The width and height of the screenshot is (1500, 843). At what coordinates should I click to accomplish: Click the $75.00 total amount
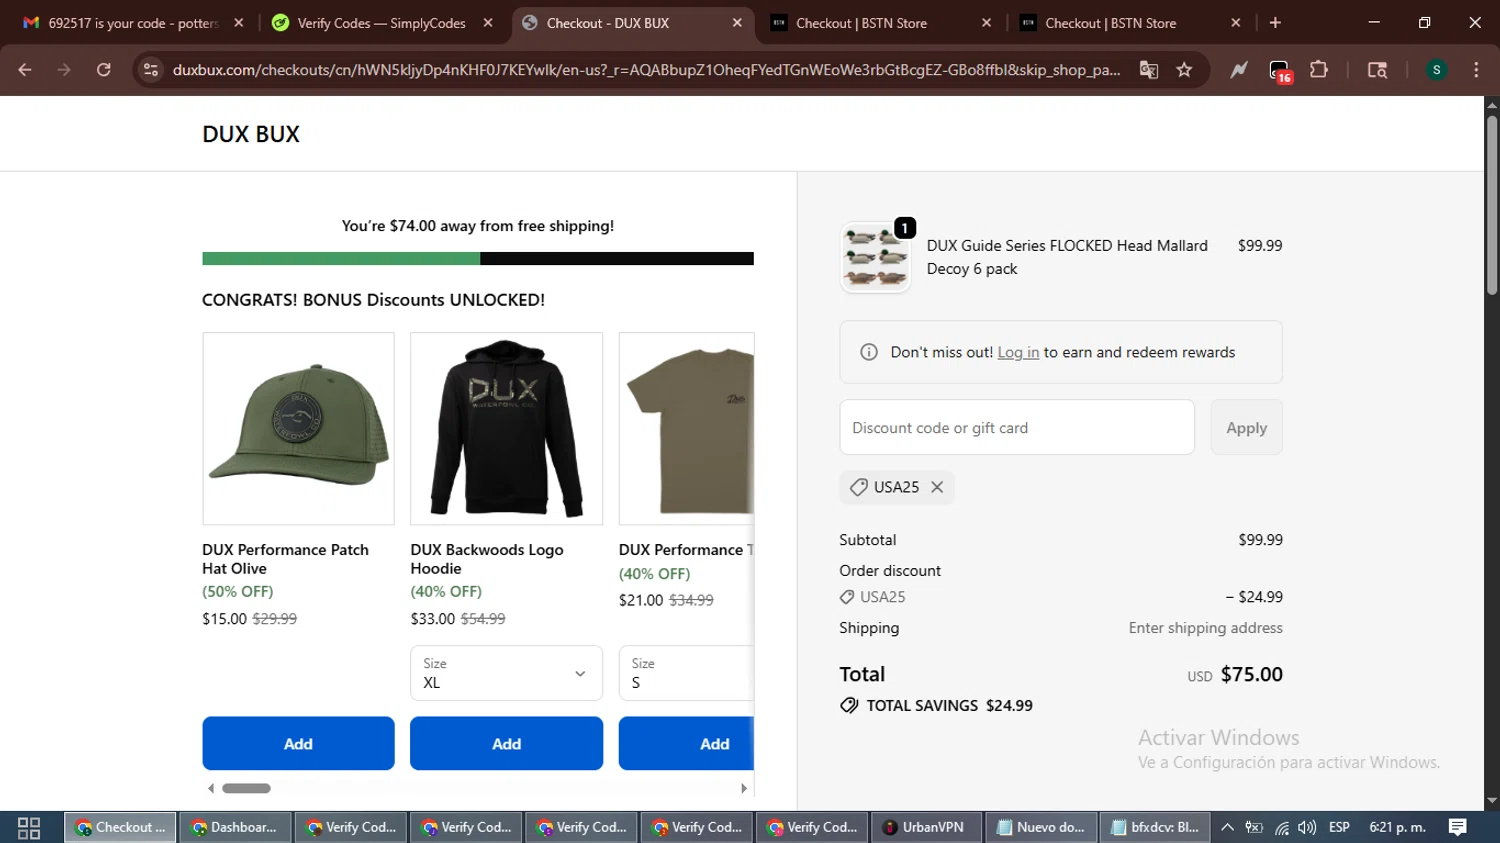click(1251, 674)
